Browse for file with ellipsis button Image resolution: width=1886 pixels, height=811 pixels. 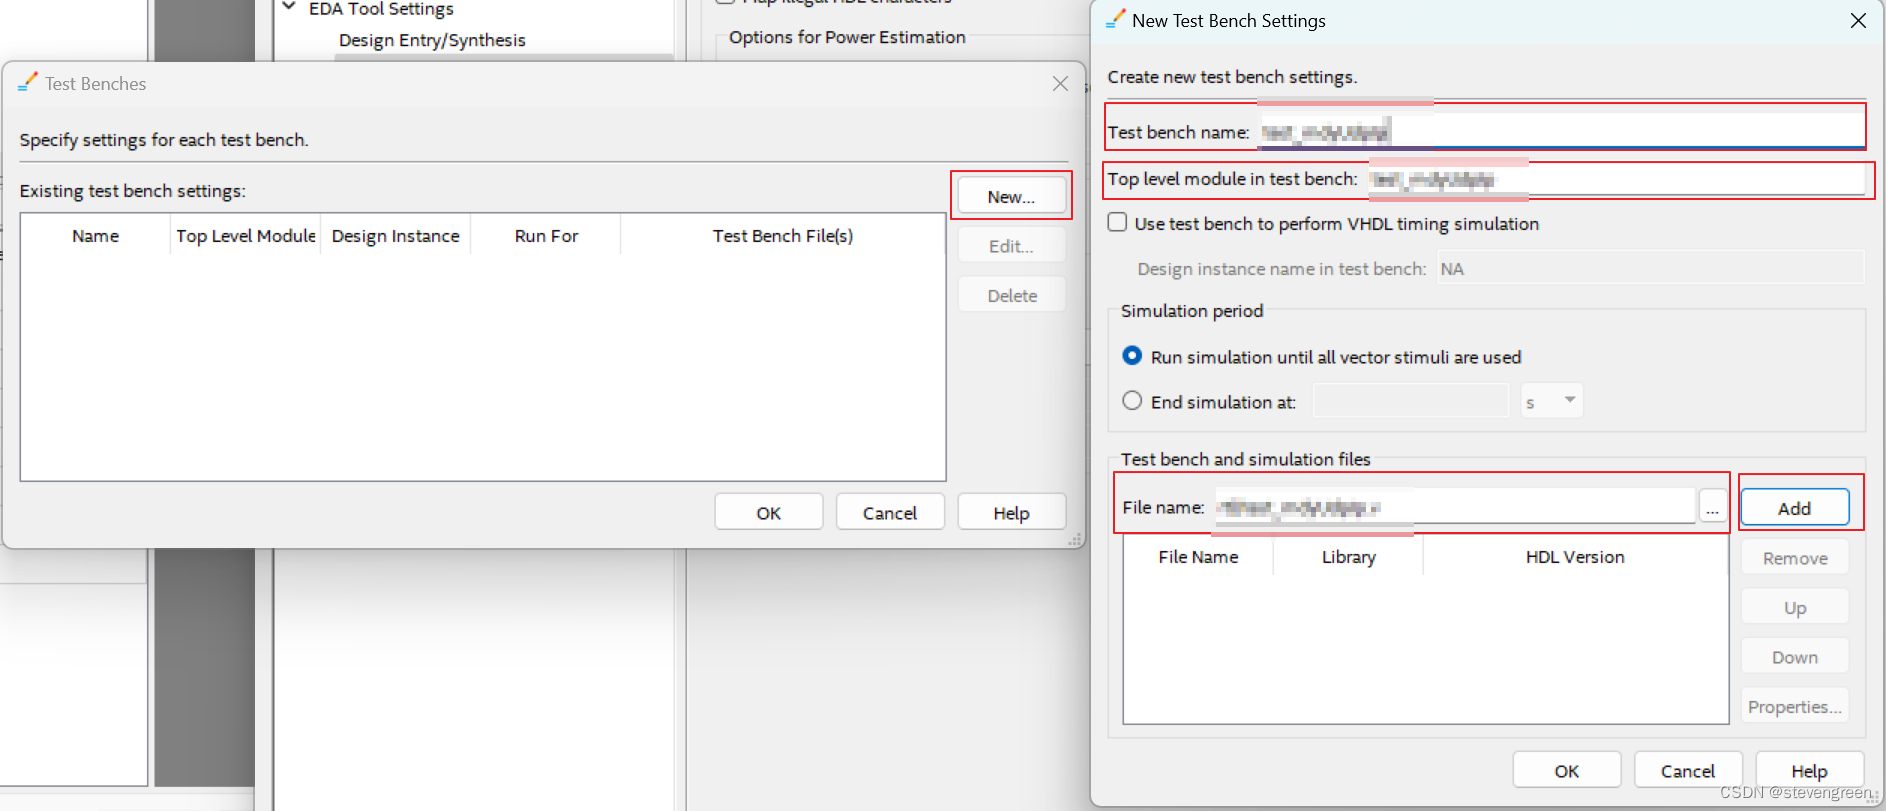(x=1712, y=508)
